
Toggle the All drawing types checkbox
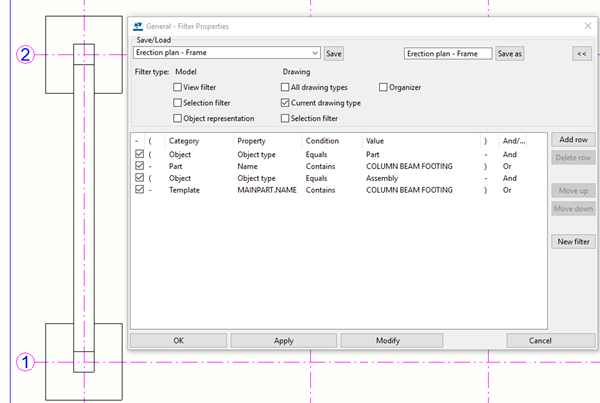285,88
